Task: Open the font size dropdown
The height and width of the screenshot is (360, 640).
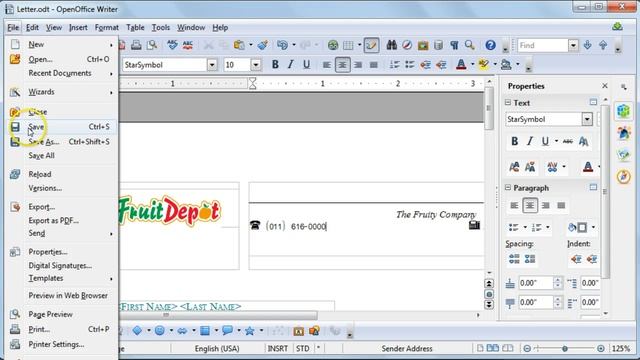Action: point(256,64)
